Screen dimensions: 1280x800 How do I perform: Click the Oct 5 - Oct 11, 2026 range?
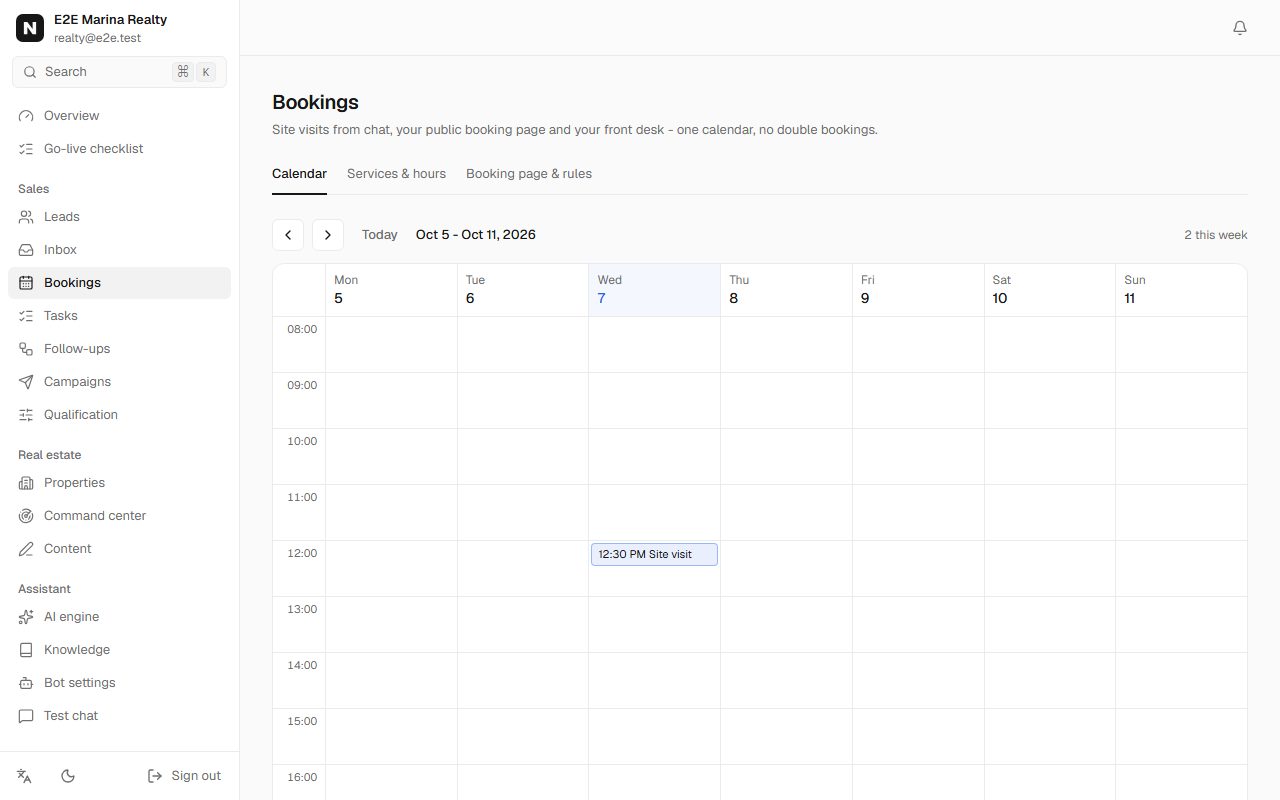[476, 235]
